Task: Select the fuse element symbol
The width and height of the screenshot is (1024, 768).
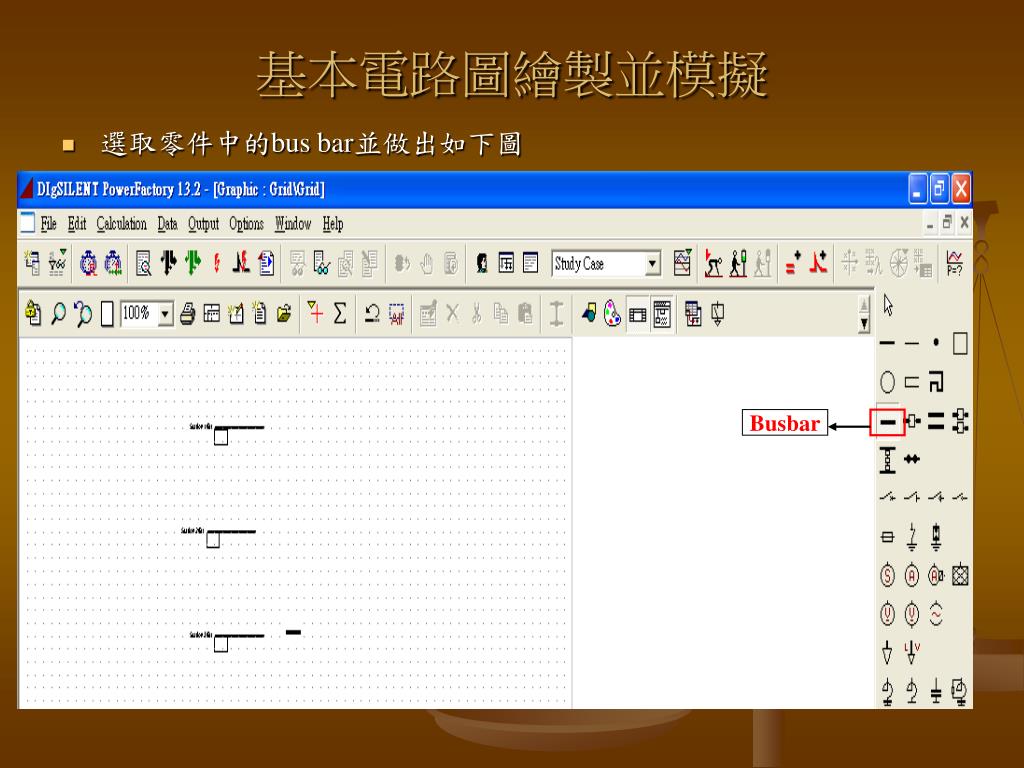Action: click(888, 537)
